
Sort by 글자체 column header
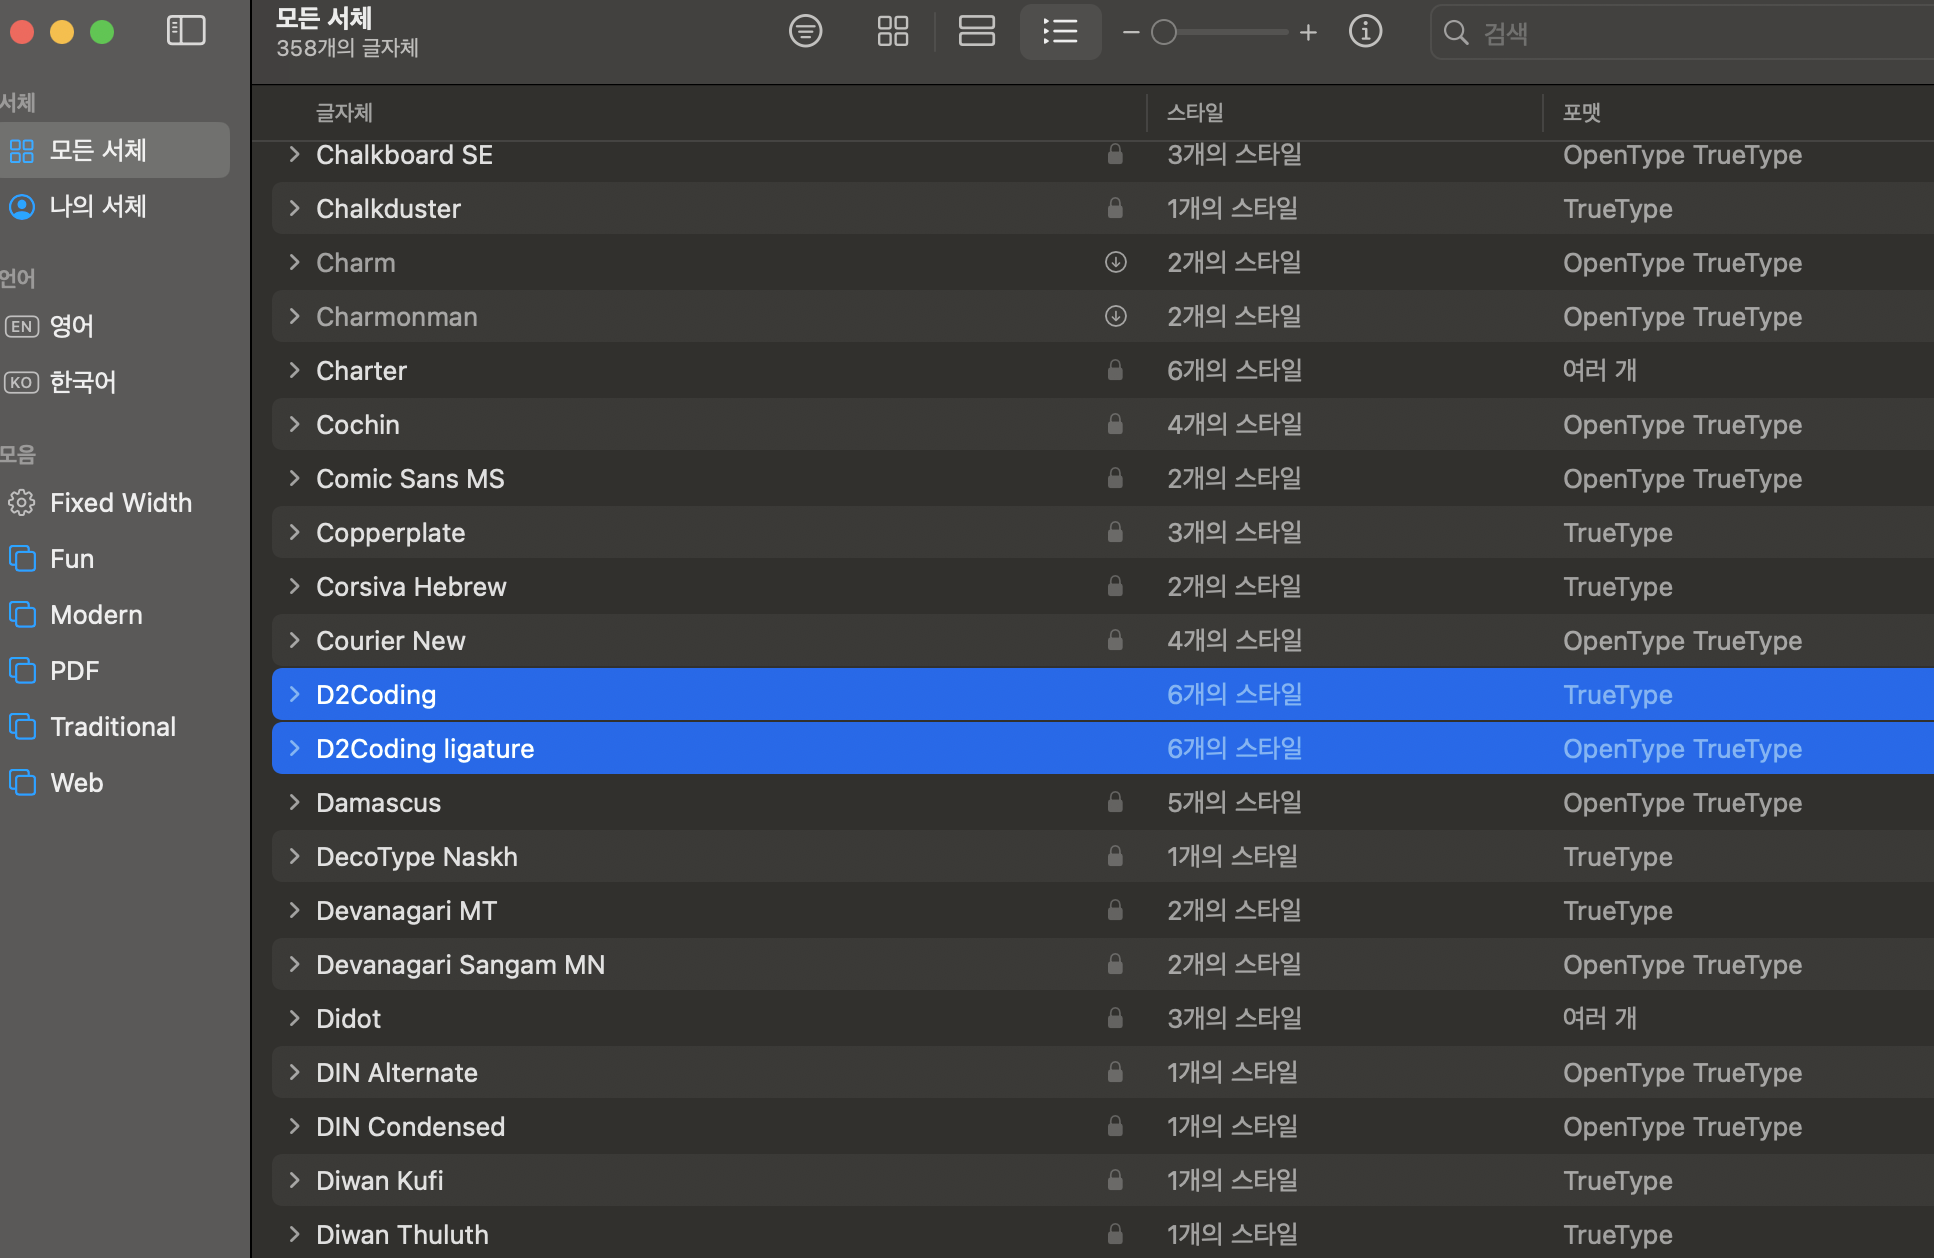pos(344,112)
